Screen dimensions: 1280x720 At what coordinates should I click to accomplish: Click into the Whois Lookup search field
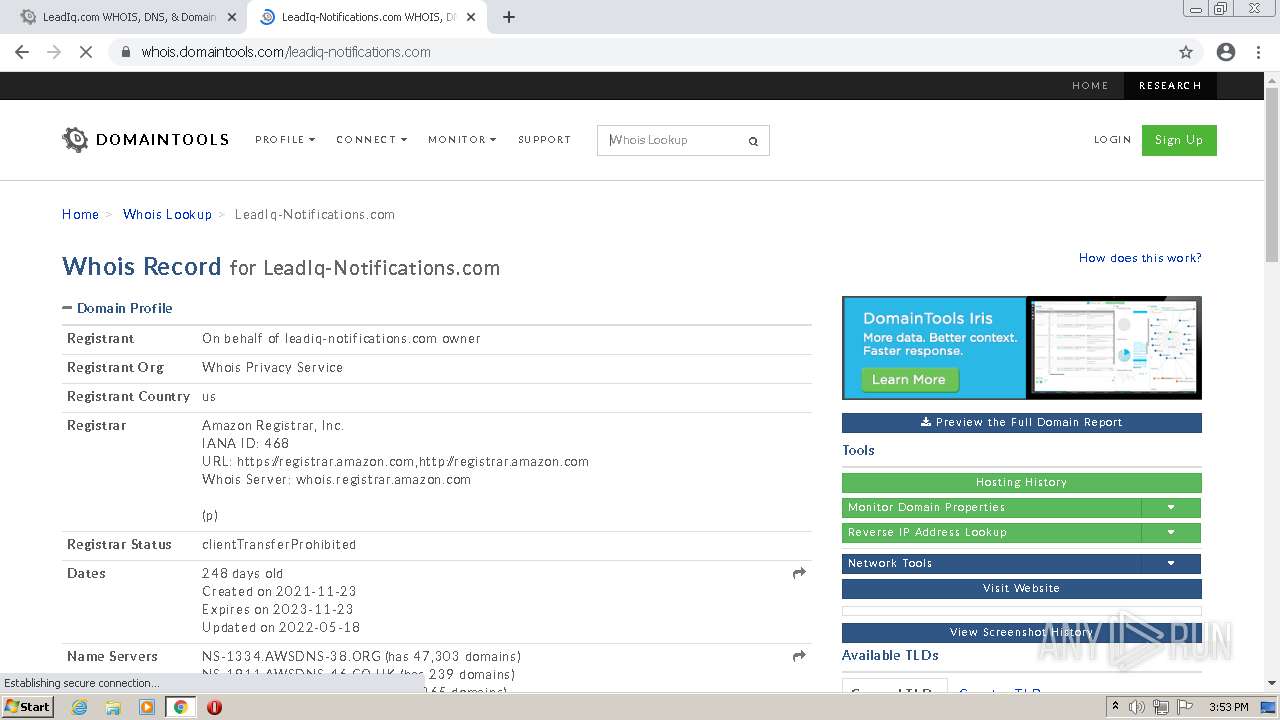[672, 140]
